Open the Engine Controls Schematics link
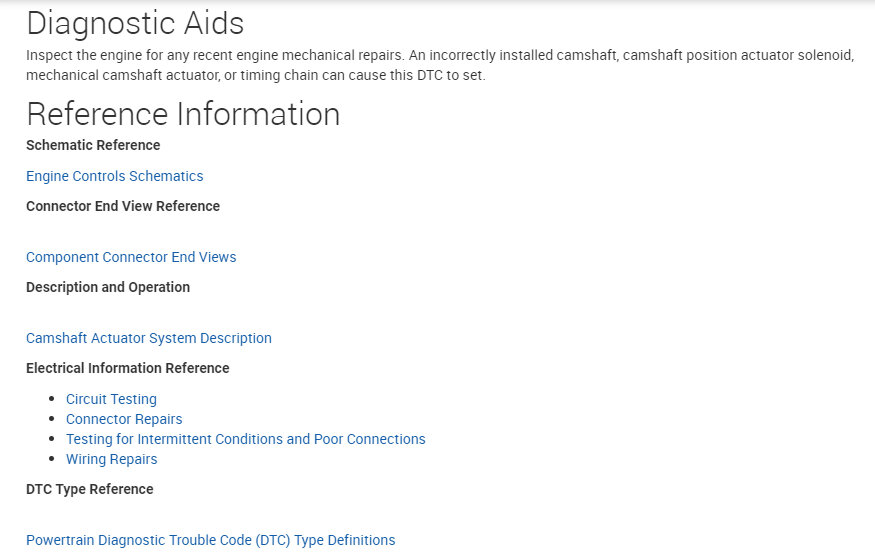This screenshot has width=875, height=553. (114, 176)
